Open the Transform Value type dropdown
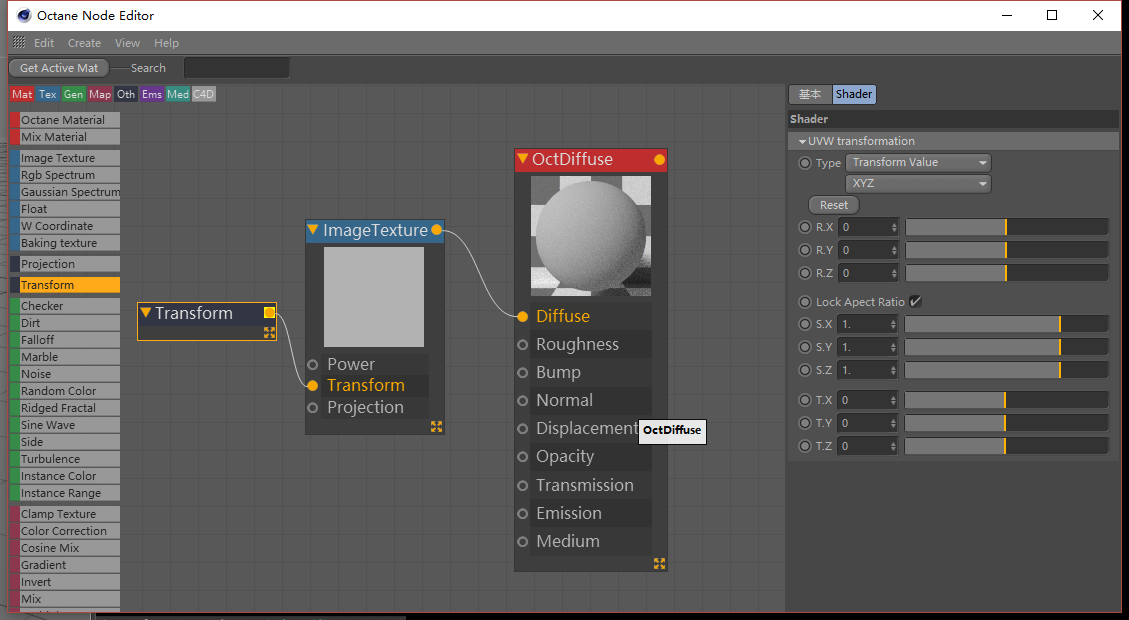Screen dimensions: 1129x620 click(x=918, y=162)
